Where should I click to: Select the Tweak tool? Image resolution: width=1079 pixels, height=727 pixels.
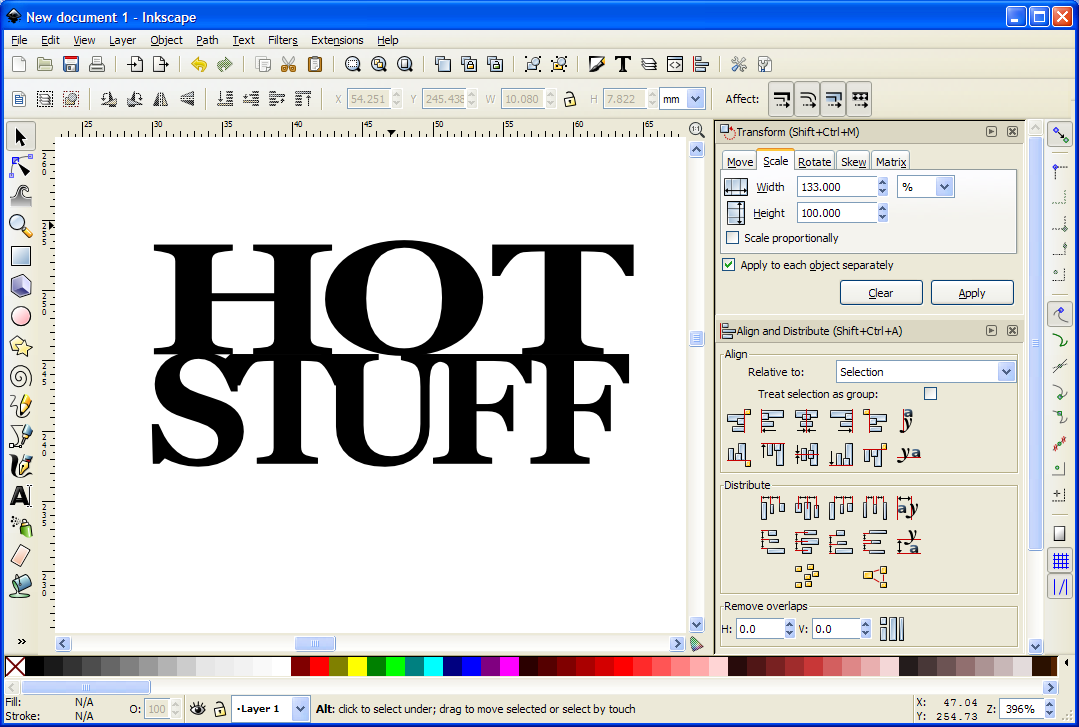(x=21, y=196)
